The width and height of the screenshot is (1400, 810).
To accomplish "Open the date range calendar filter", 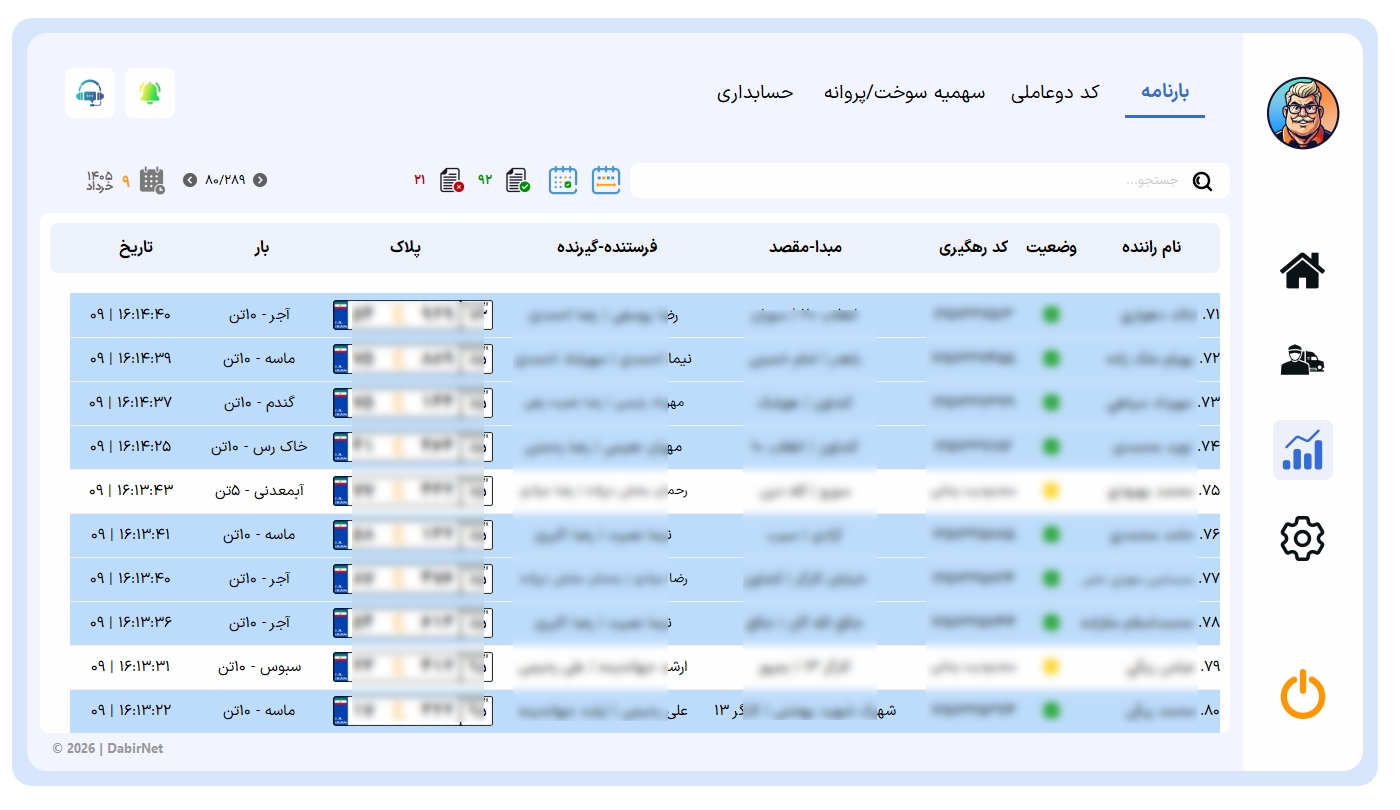I will coord(606,180).
